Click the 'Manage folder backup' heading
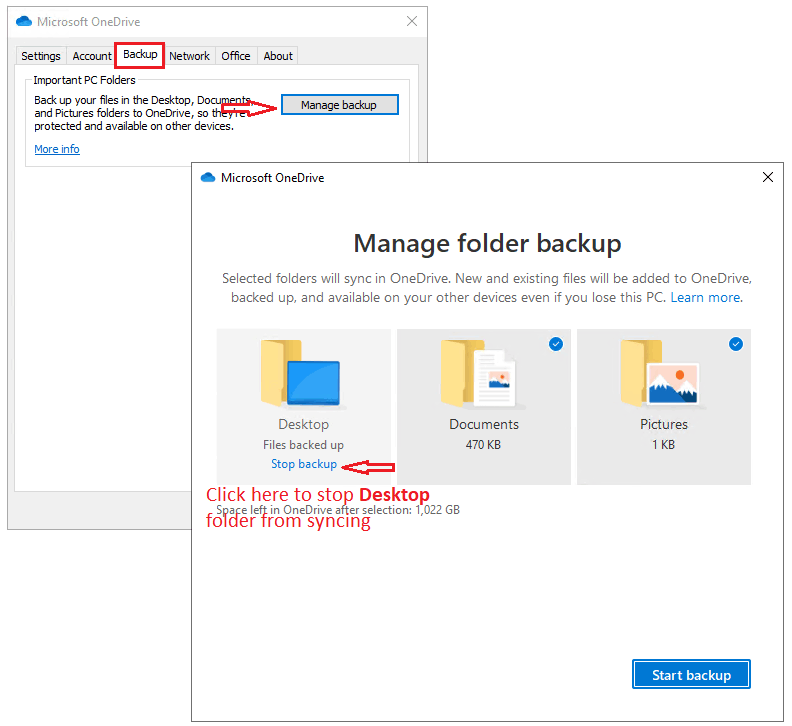 tap(487, 244)
